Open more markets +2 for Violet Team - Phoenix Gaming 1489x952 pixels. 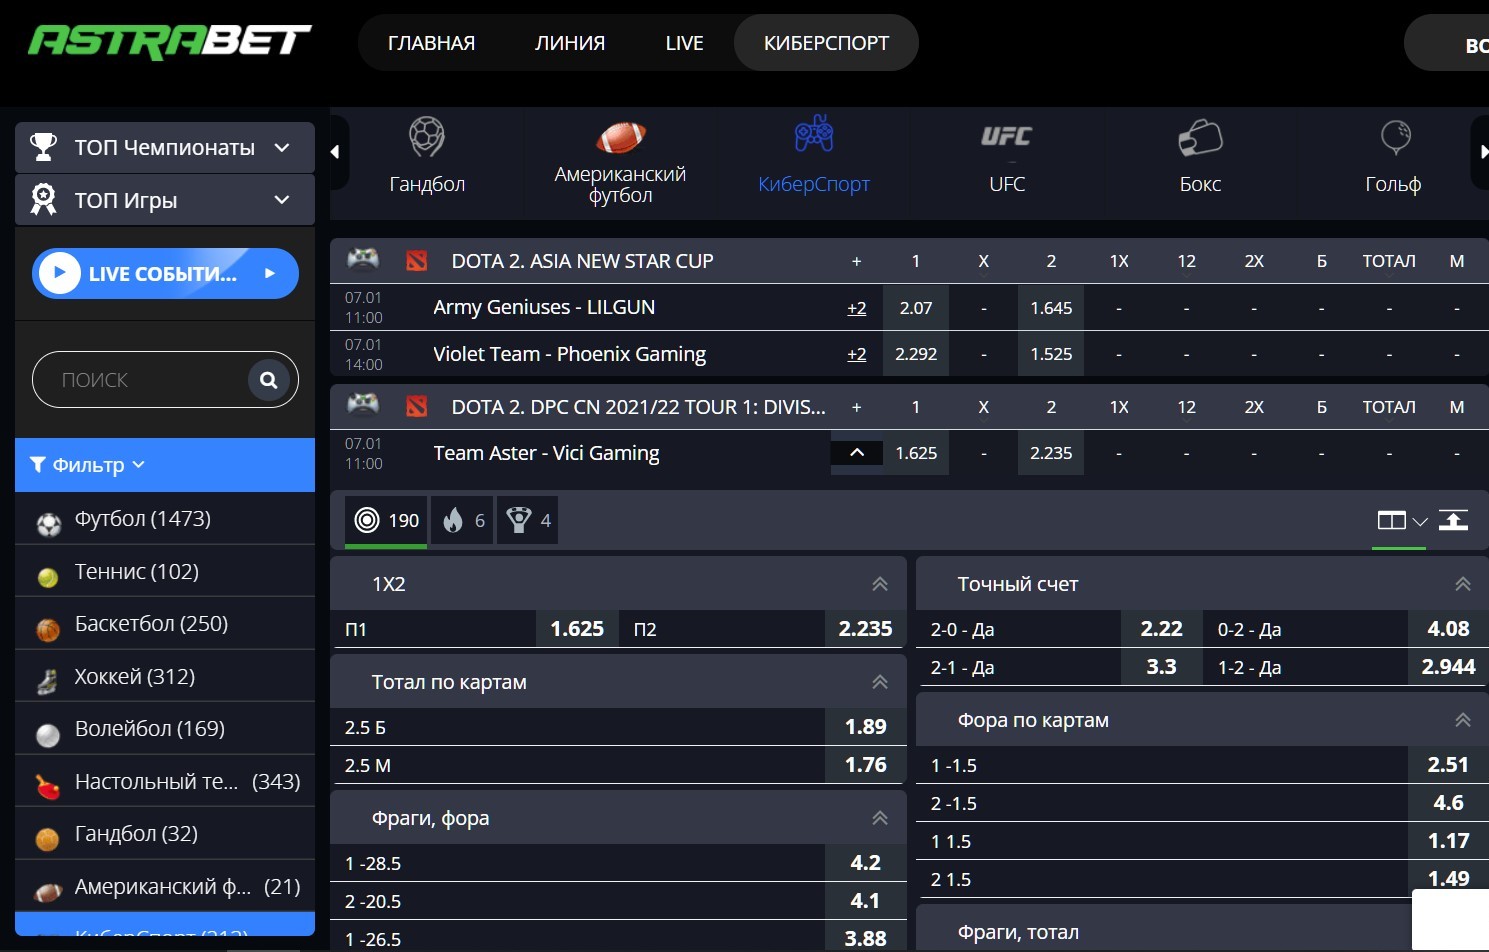pyautogui.click(x=857, y=354)
